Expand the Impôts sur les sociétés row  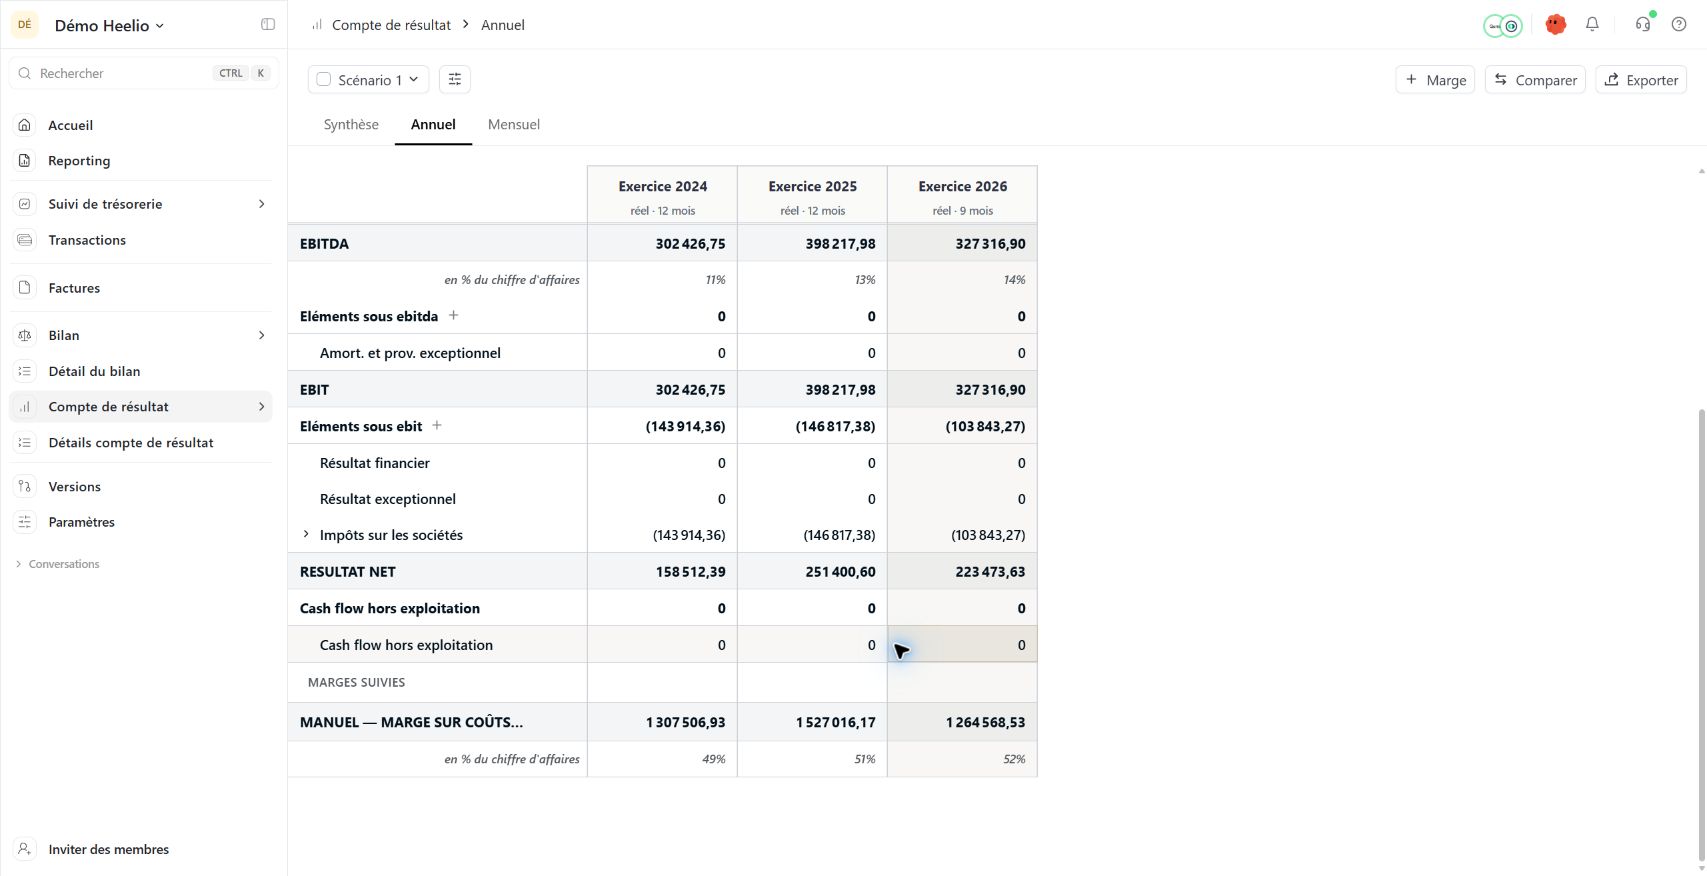306,535
